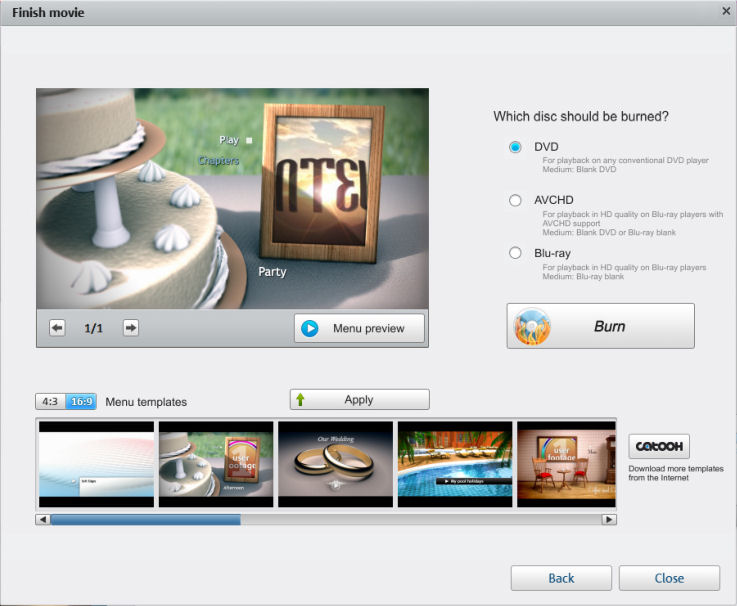737x606 pixels.
Task: Pick the swimming pool holiday template
Action: [455, 464]
